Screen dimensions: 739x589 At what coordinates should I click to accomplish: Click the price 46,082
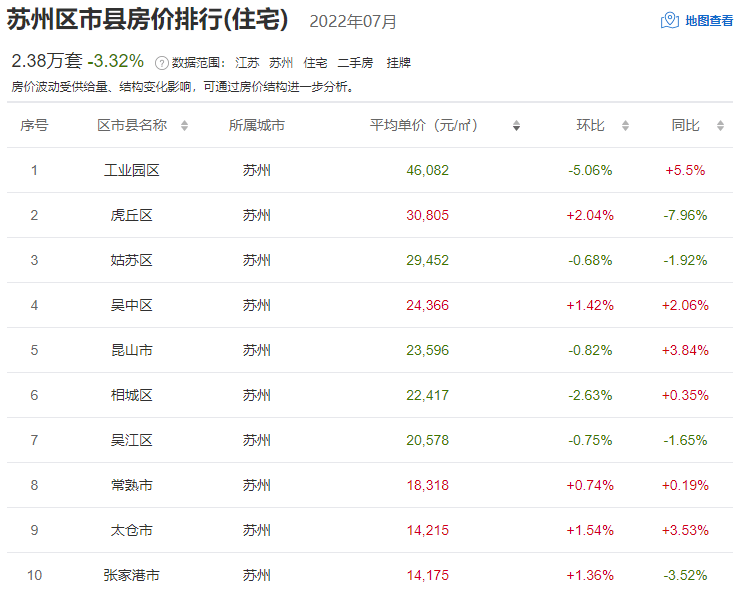click(428, 170)
